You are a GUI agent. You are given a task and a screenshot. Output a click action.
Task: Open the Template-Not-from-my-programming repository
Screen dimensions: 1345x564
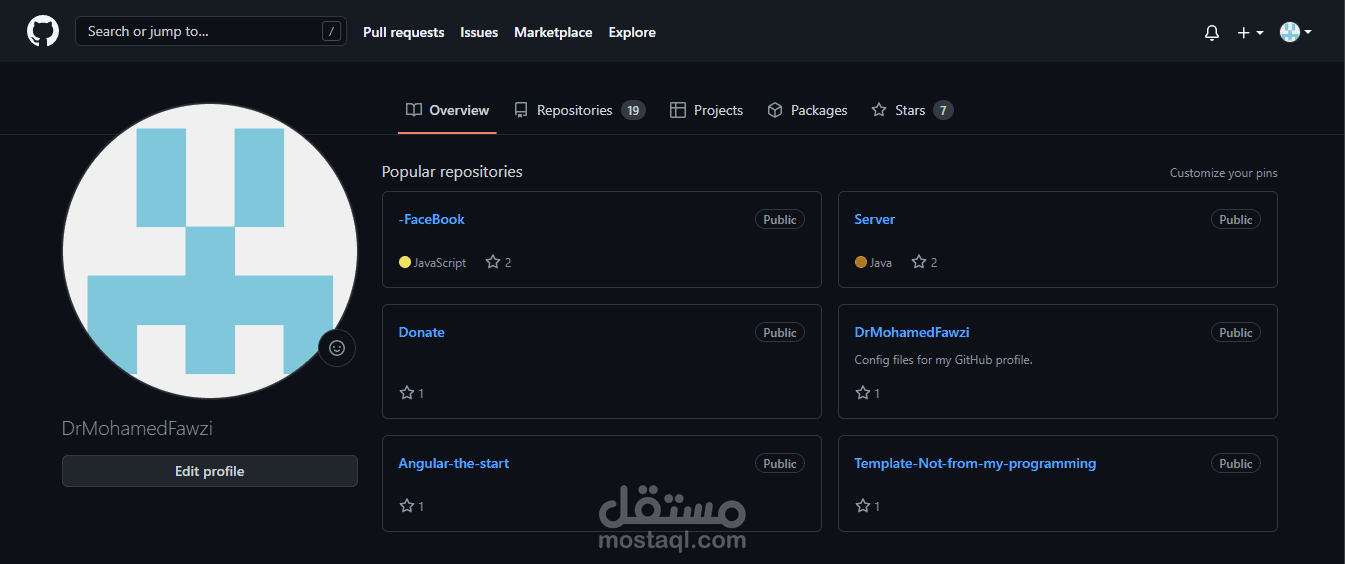pyautogui.click(x=975, y=463)
